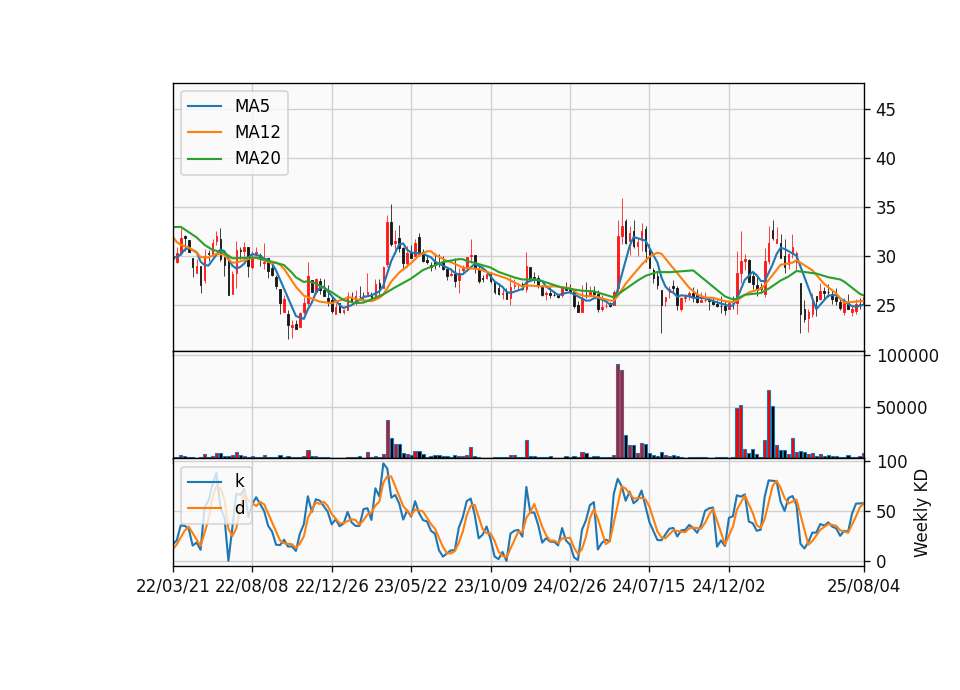Click the MA5 legend label

point(252,106)
